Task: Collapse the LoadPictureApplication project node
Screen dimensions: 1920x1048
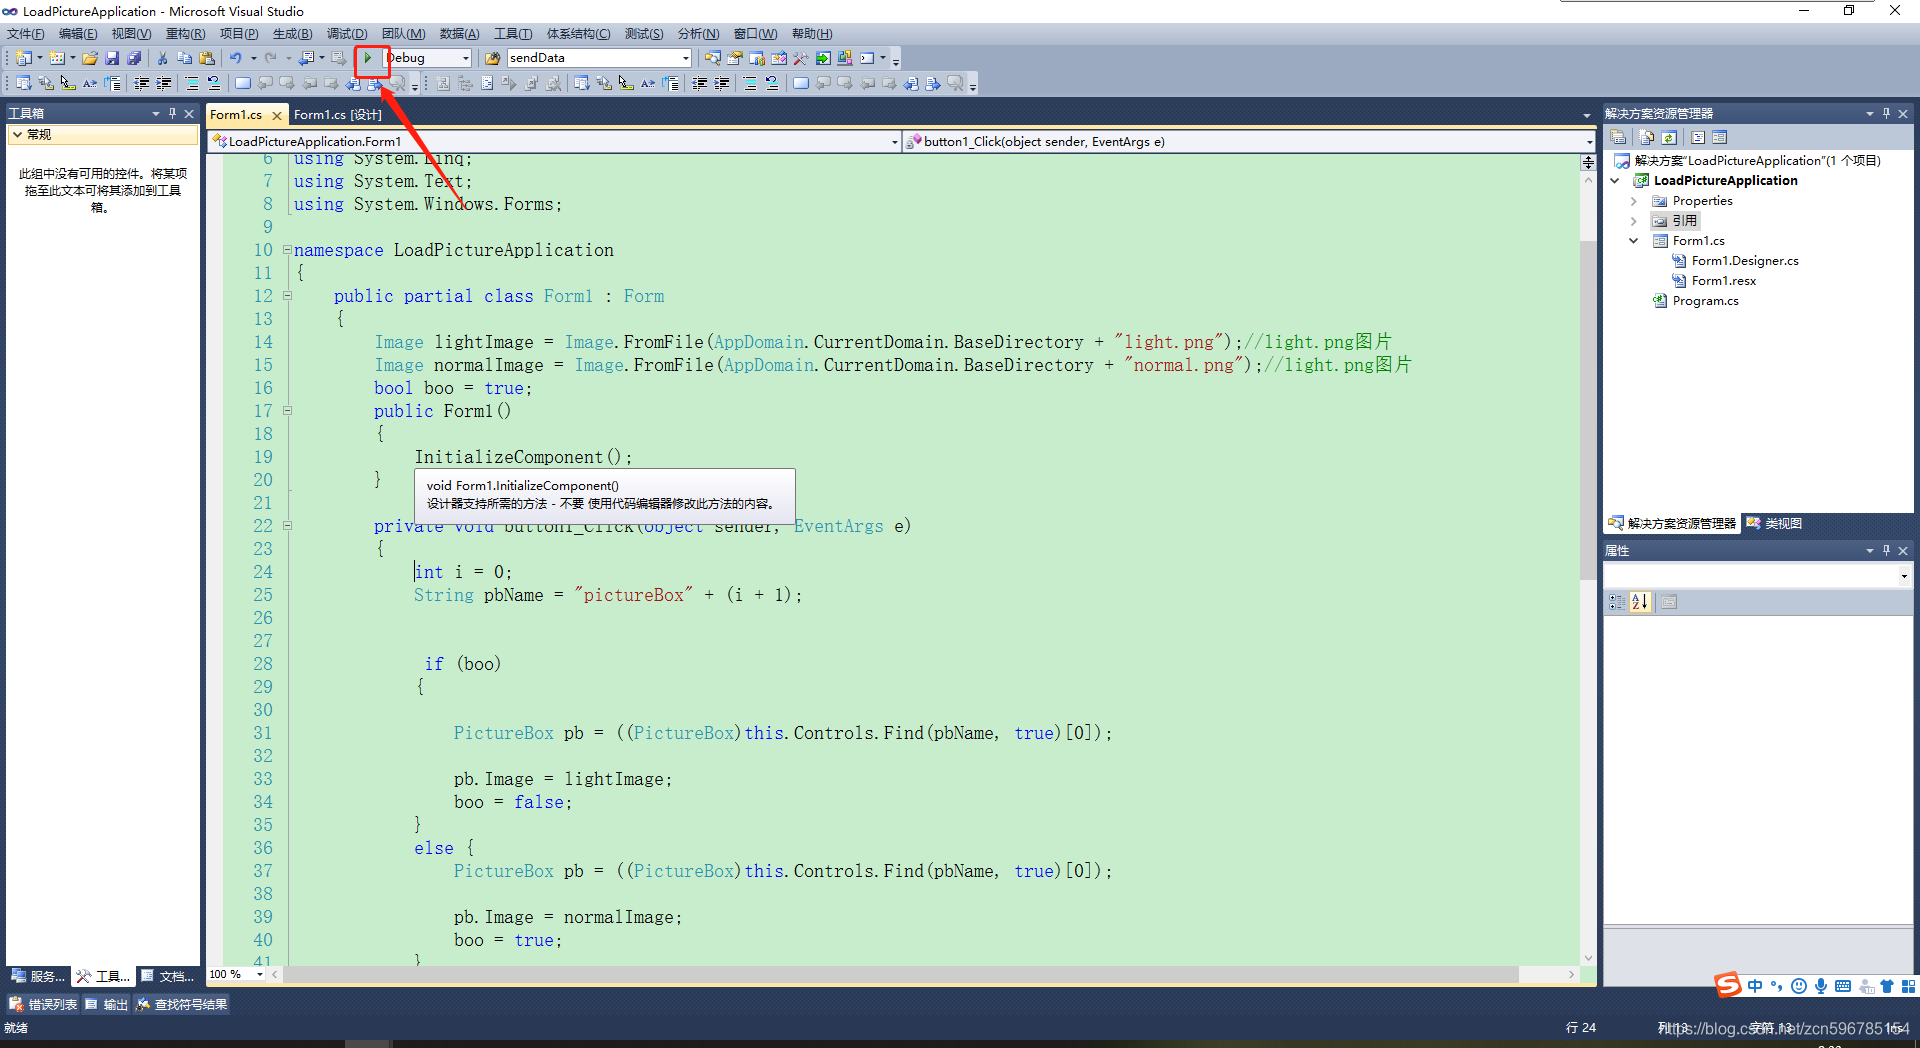Action: pos(1615,181)
